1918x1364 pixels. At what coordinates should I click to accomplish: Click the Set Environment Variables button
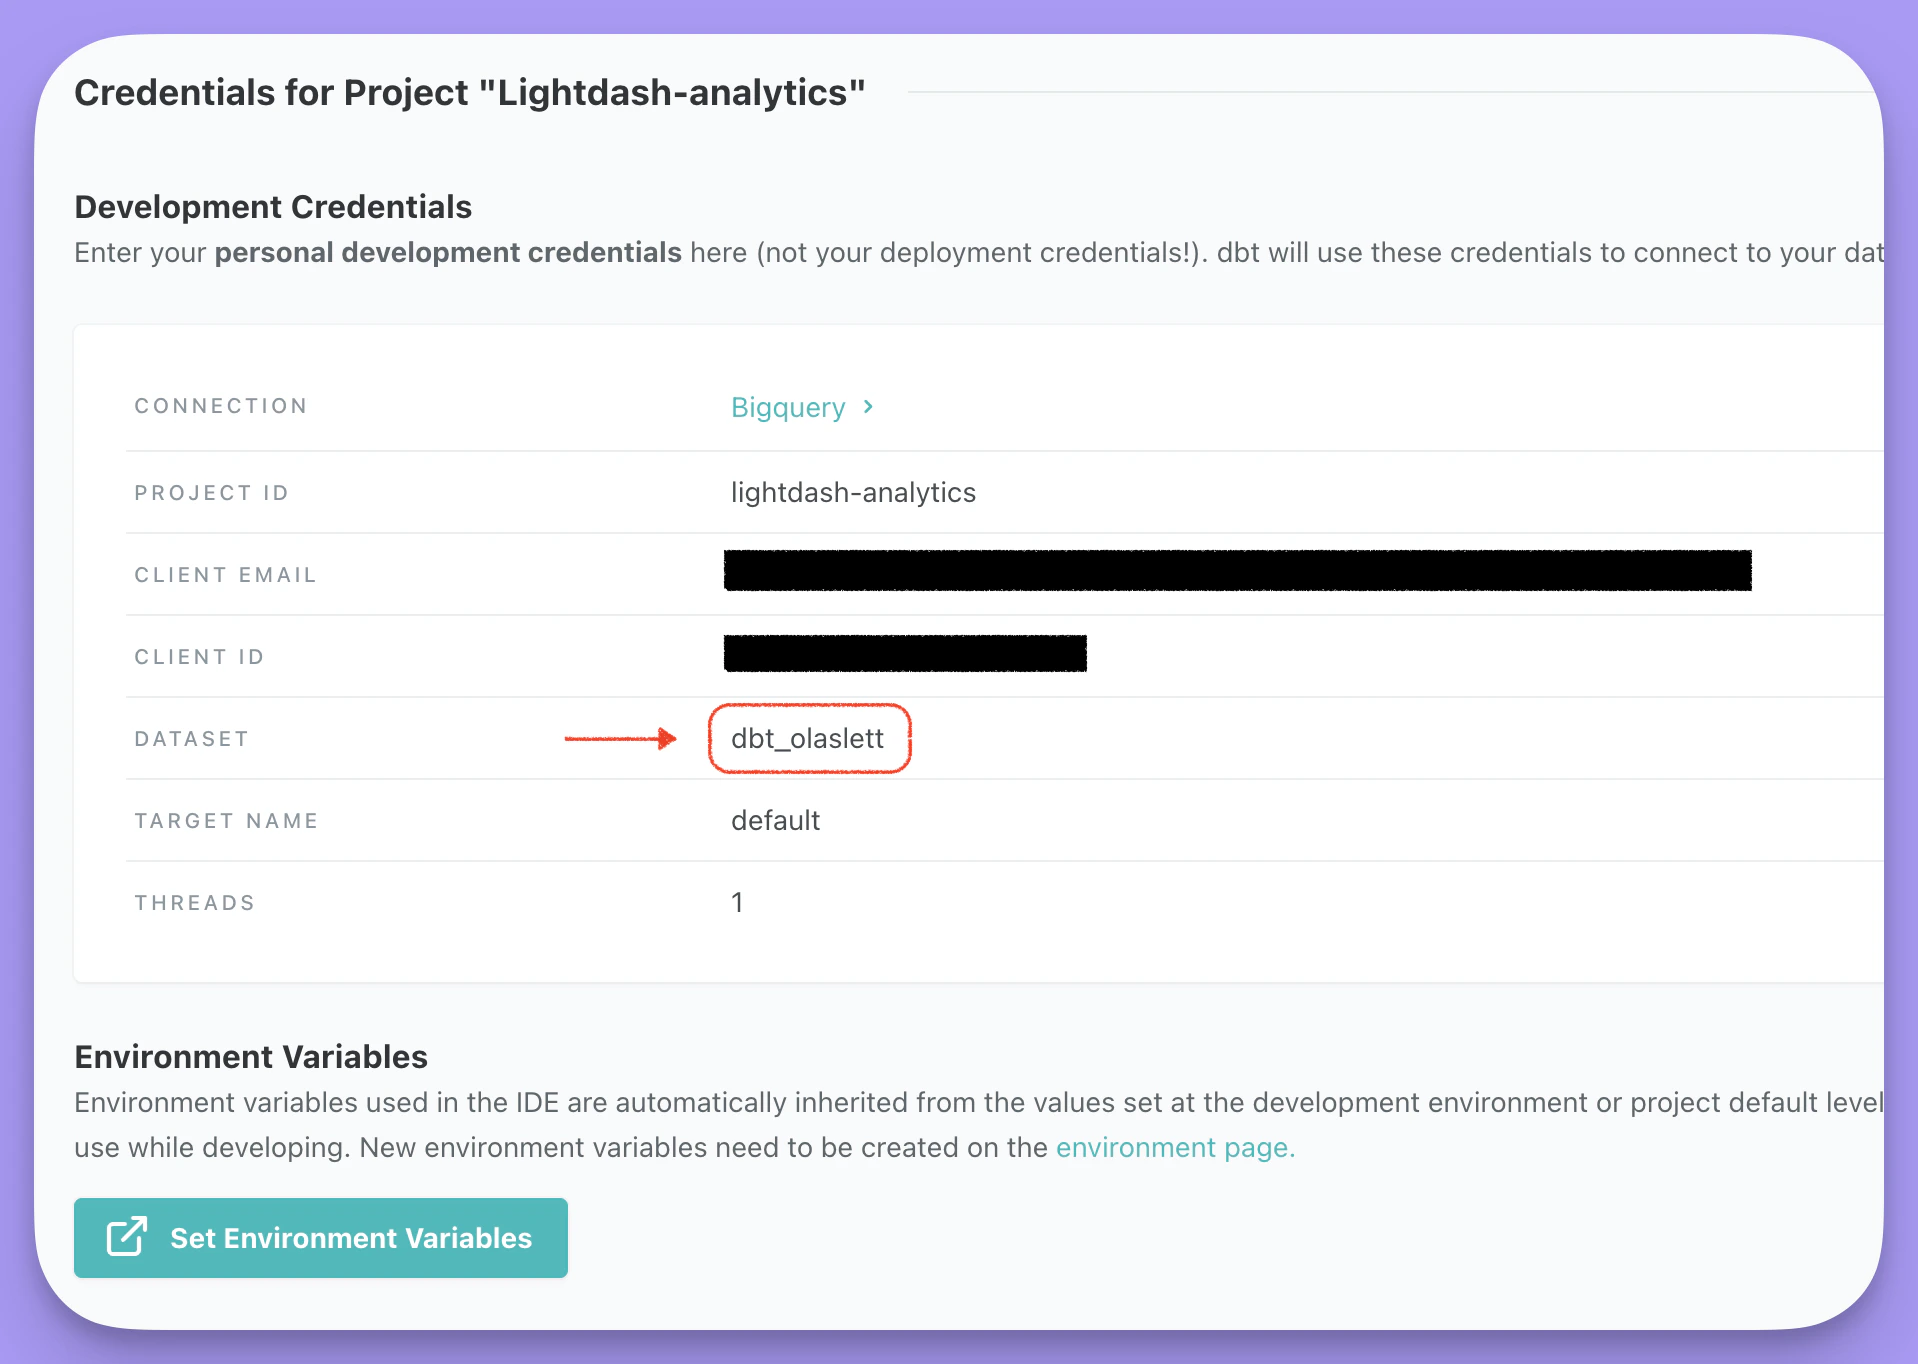(x=321, y=1238)
